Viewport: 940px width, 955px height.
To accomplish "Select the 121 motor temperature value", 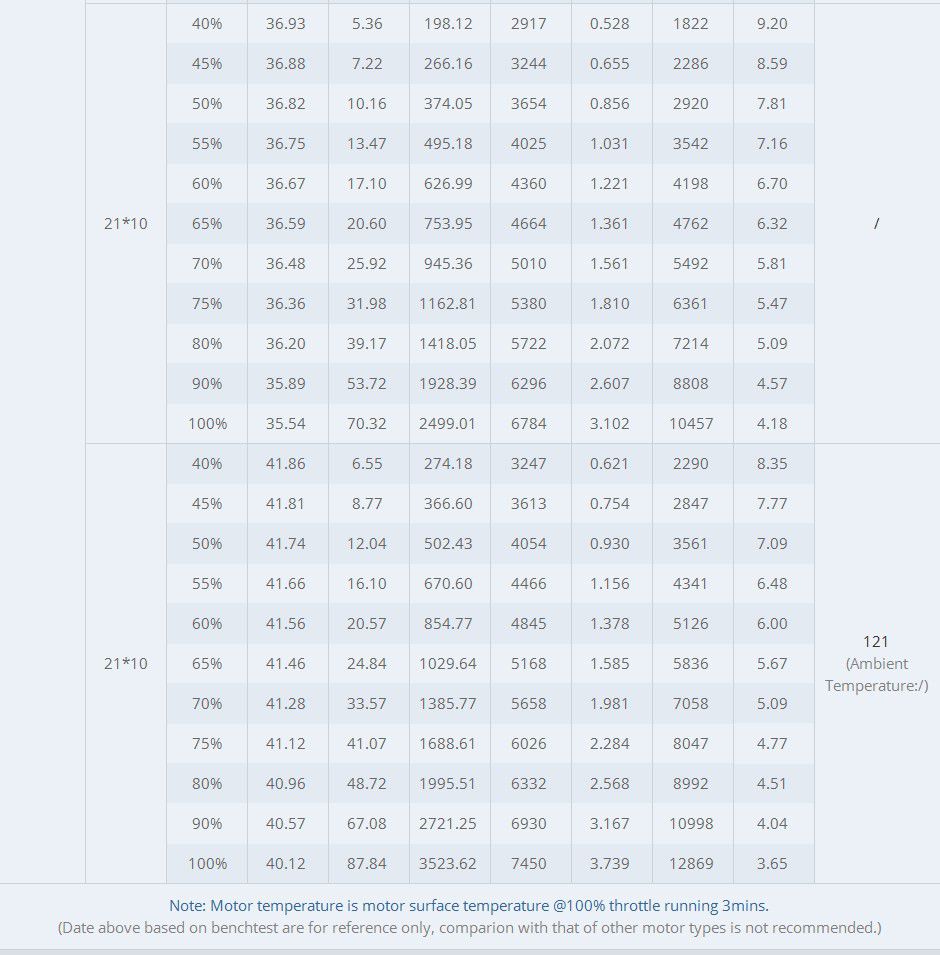I will coord(876,642).
